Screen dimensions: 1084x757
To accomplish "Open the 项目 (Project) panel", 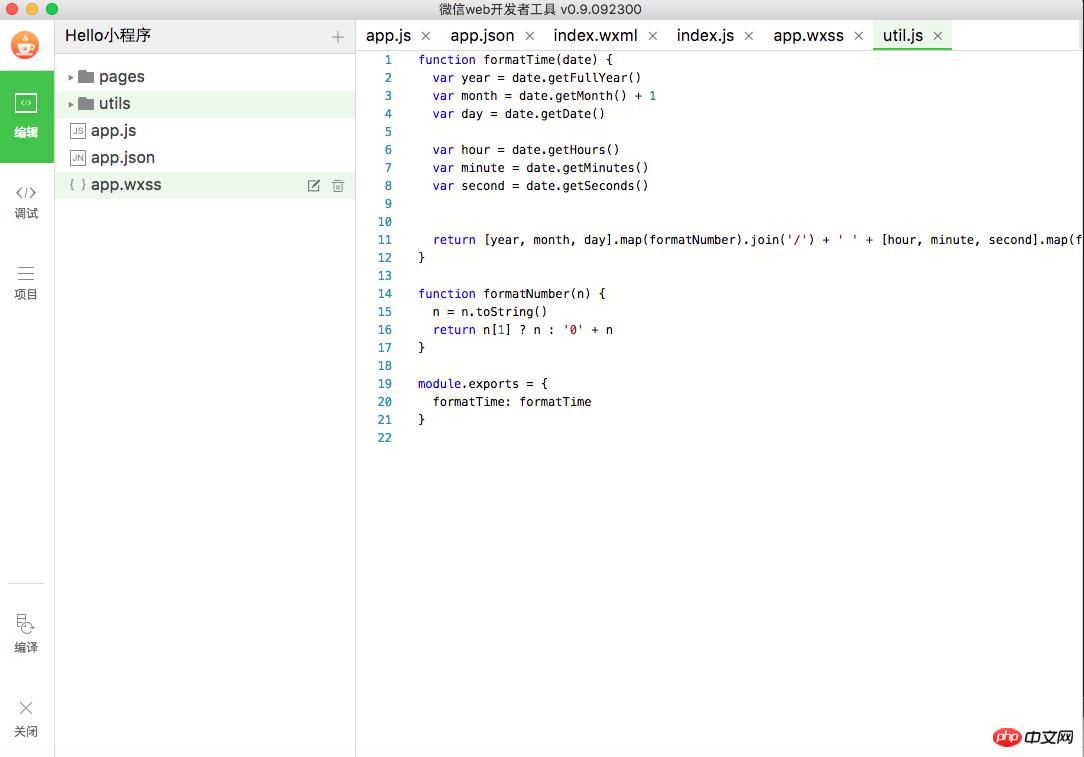I will coord(26,282).
